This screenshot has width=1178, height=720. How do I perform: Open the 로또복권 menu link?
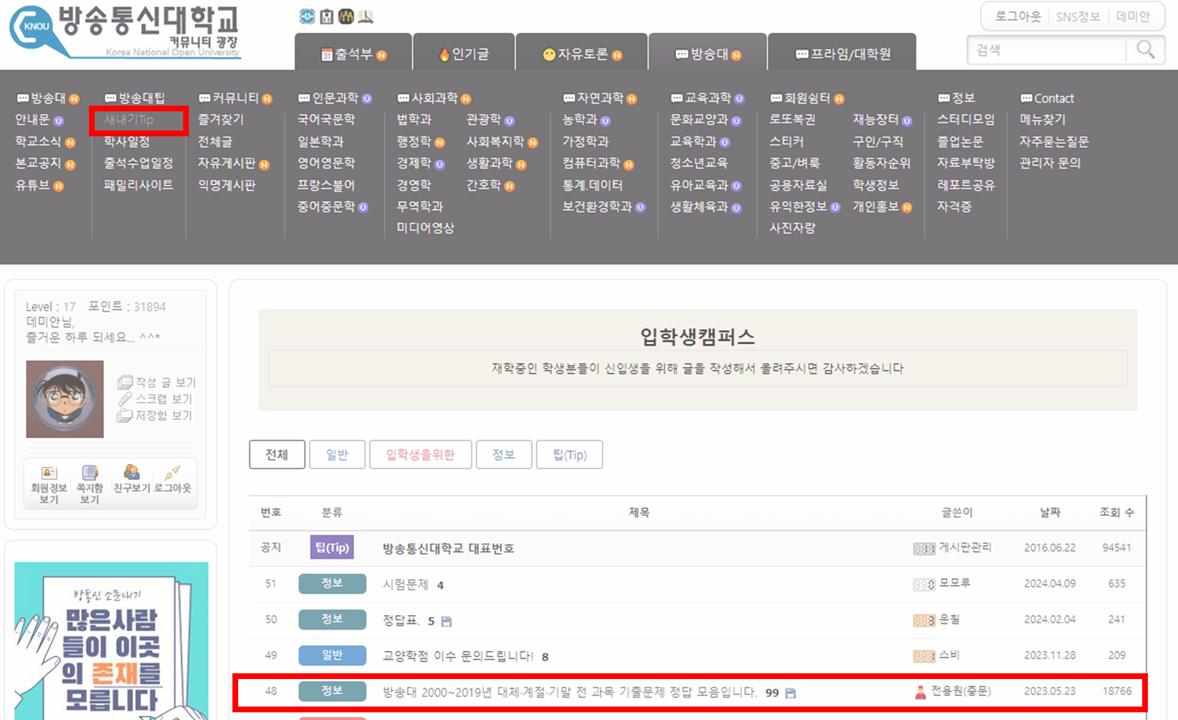pos(793,119)
